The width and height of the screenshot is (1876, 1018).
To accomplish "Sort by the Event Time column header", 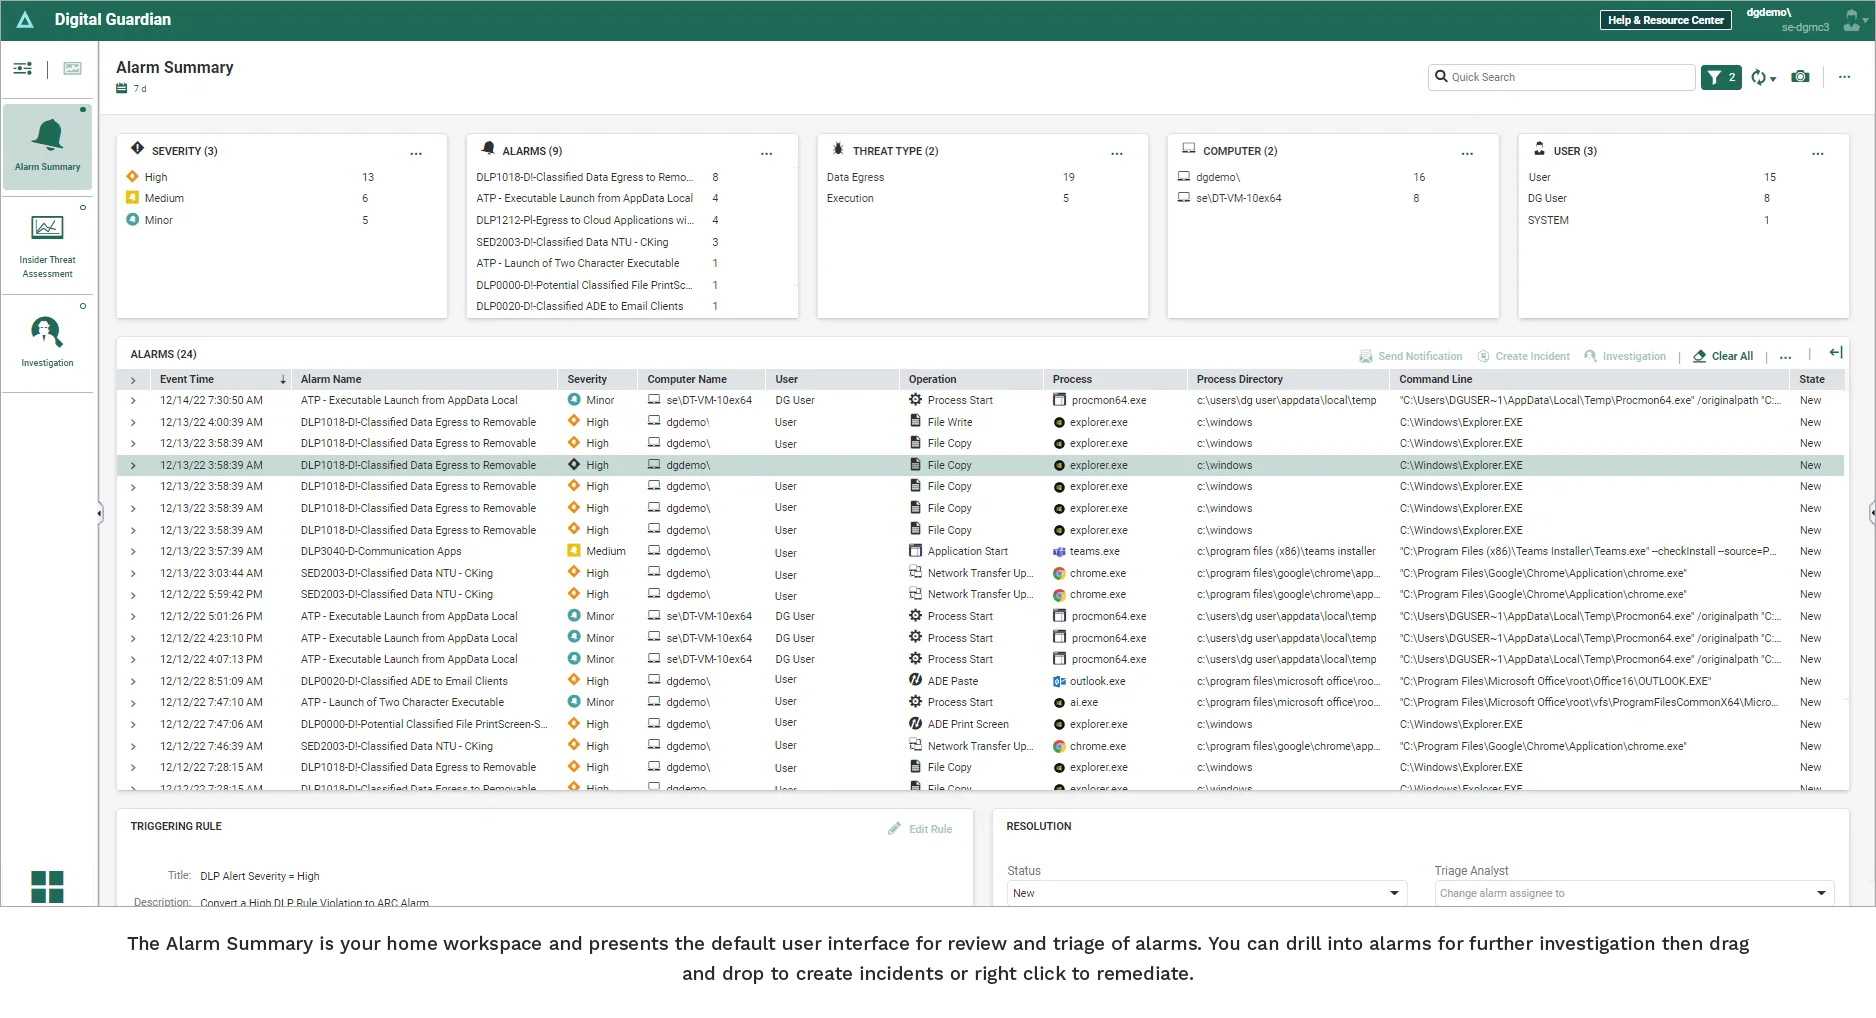I will pos(188,379).
